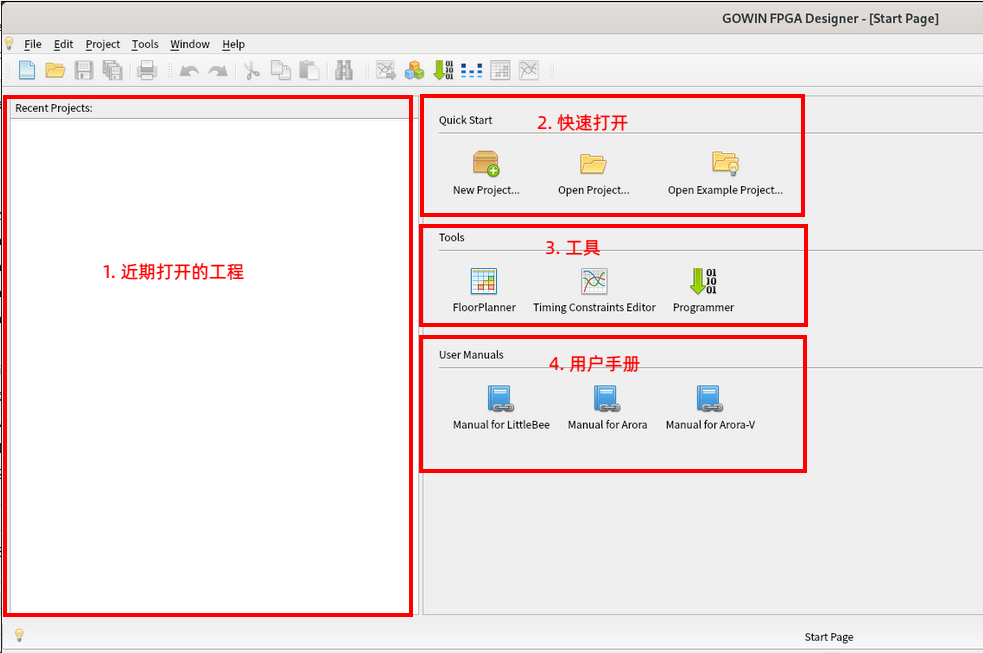Click the Timing Constraints icon in toolbar
The width and height of the screenshot is (983, 653).
pos(528,70)
